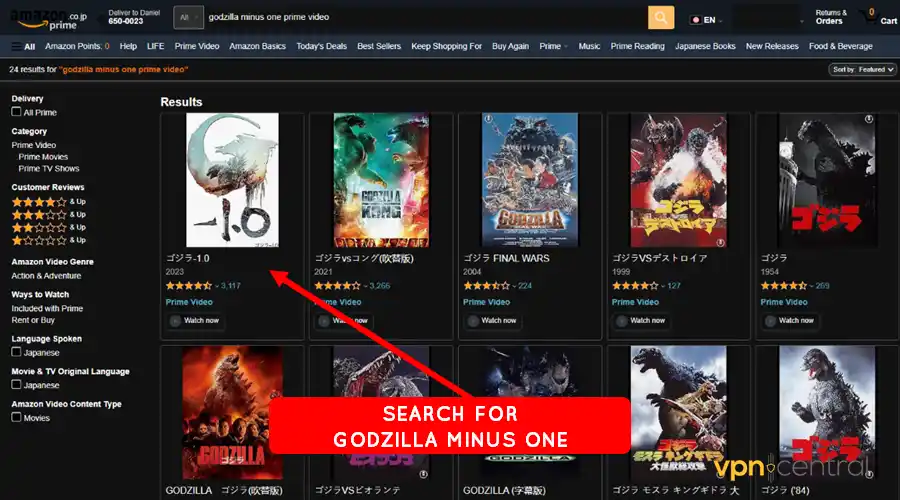This screenshot has height=500, width=900.
Task: Open Buy Again in navigation
Action: tap(510, 46)
